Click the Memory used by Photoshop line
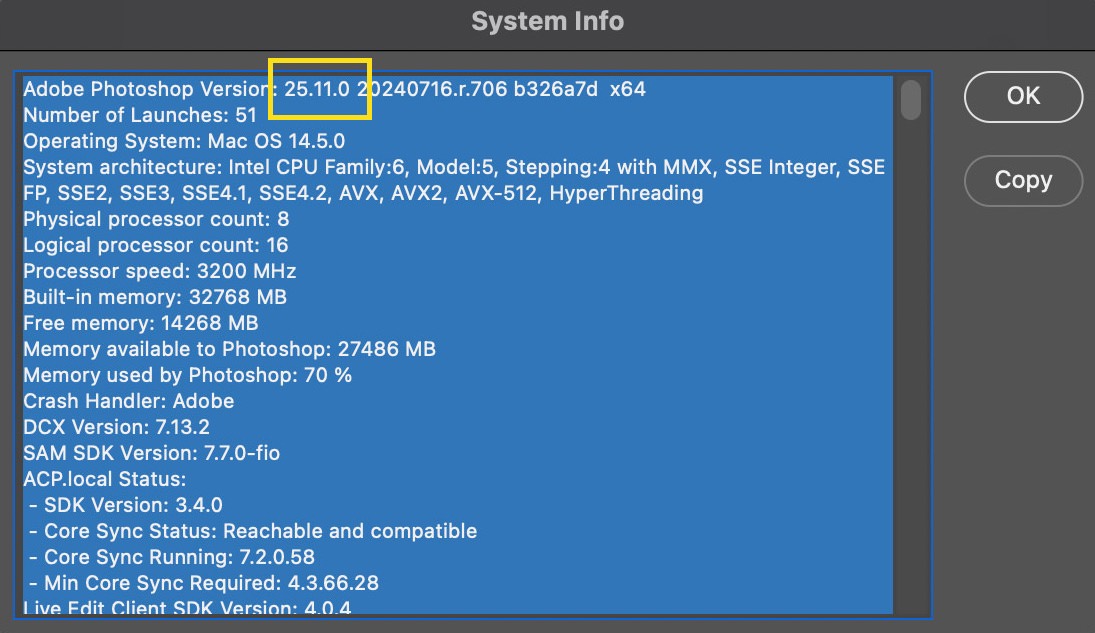The height and width of the screenshot is (633, 1095). (x=188, y=375)
